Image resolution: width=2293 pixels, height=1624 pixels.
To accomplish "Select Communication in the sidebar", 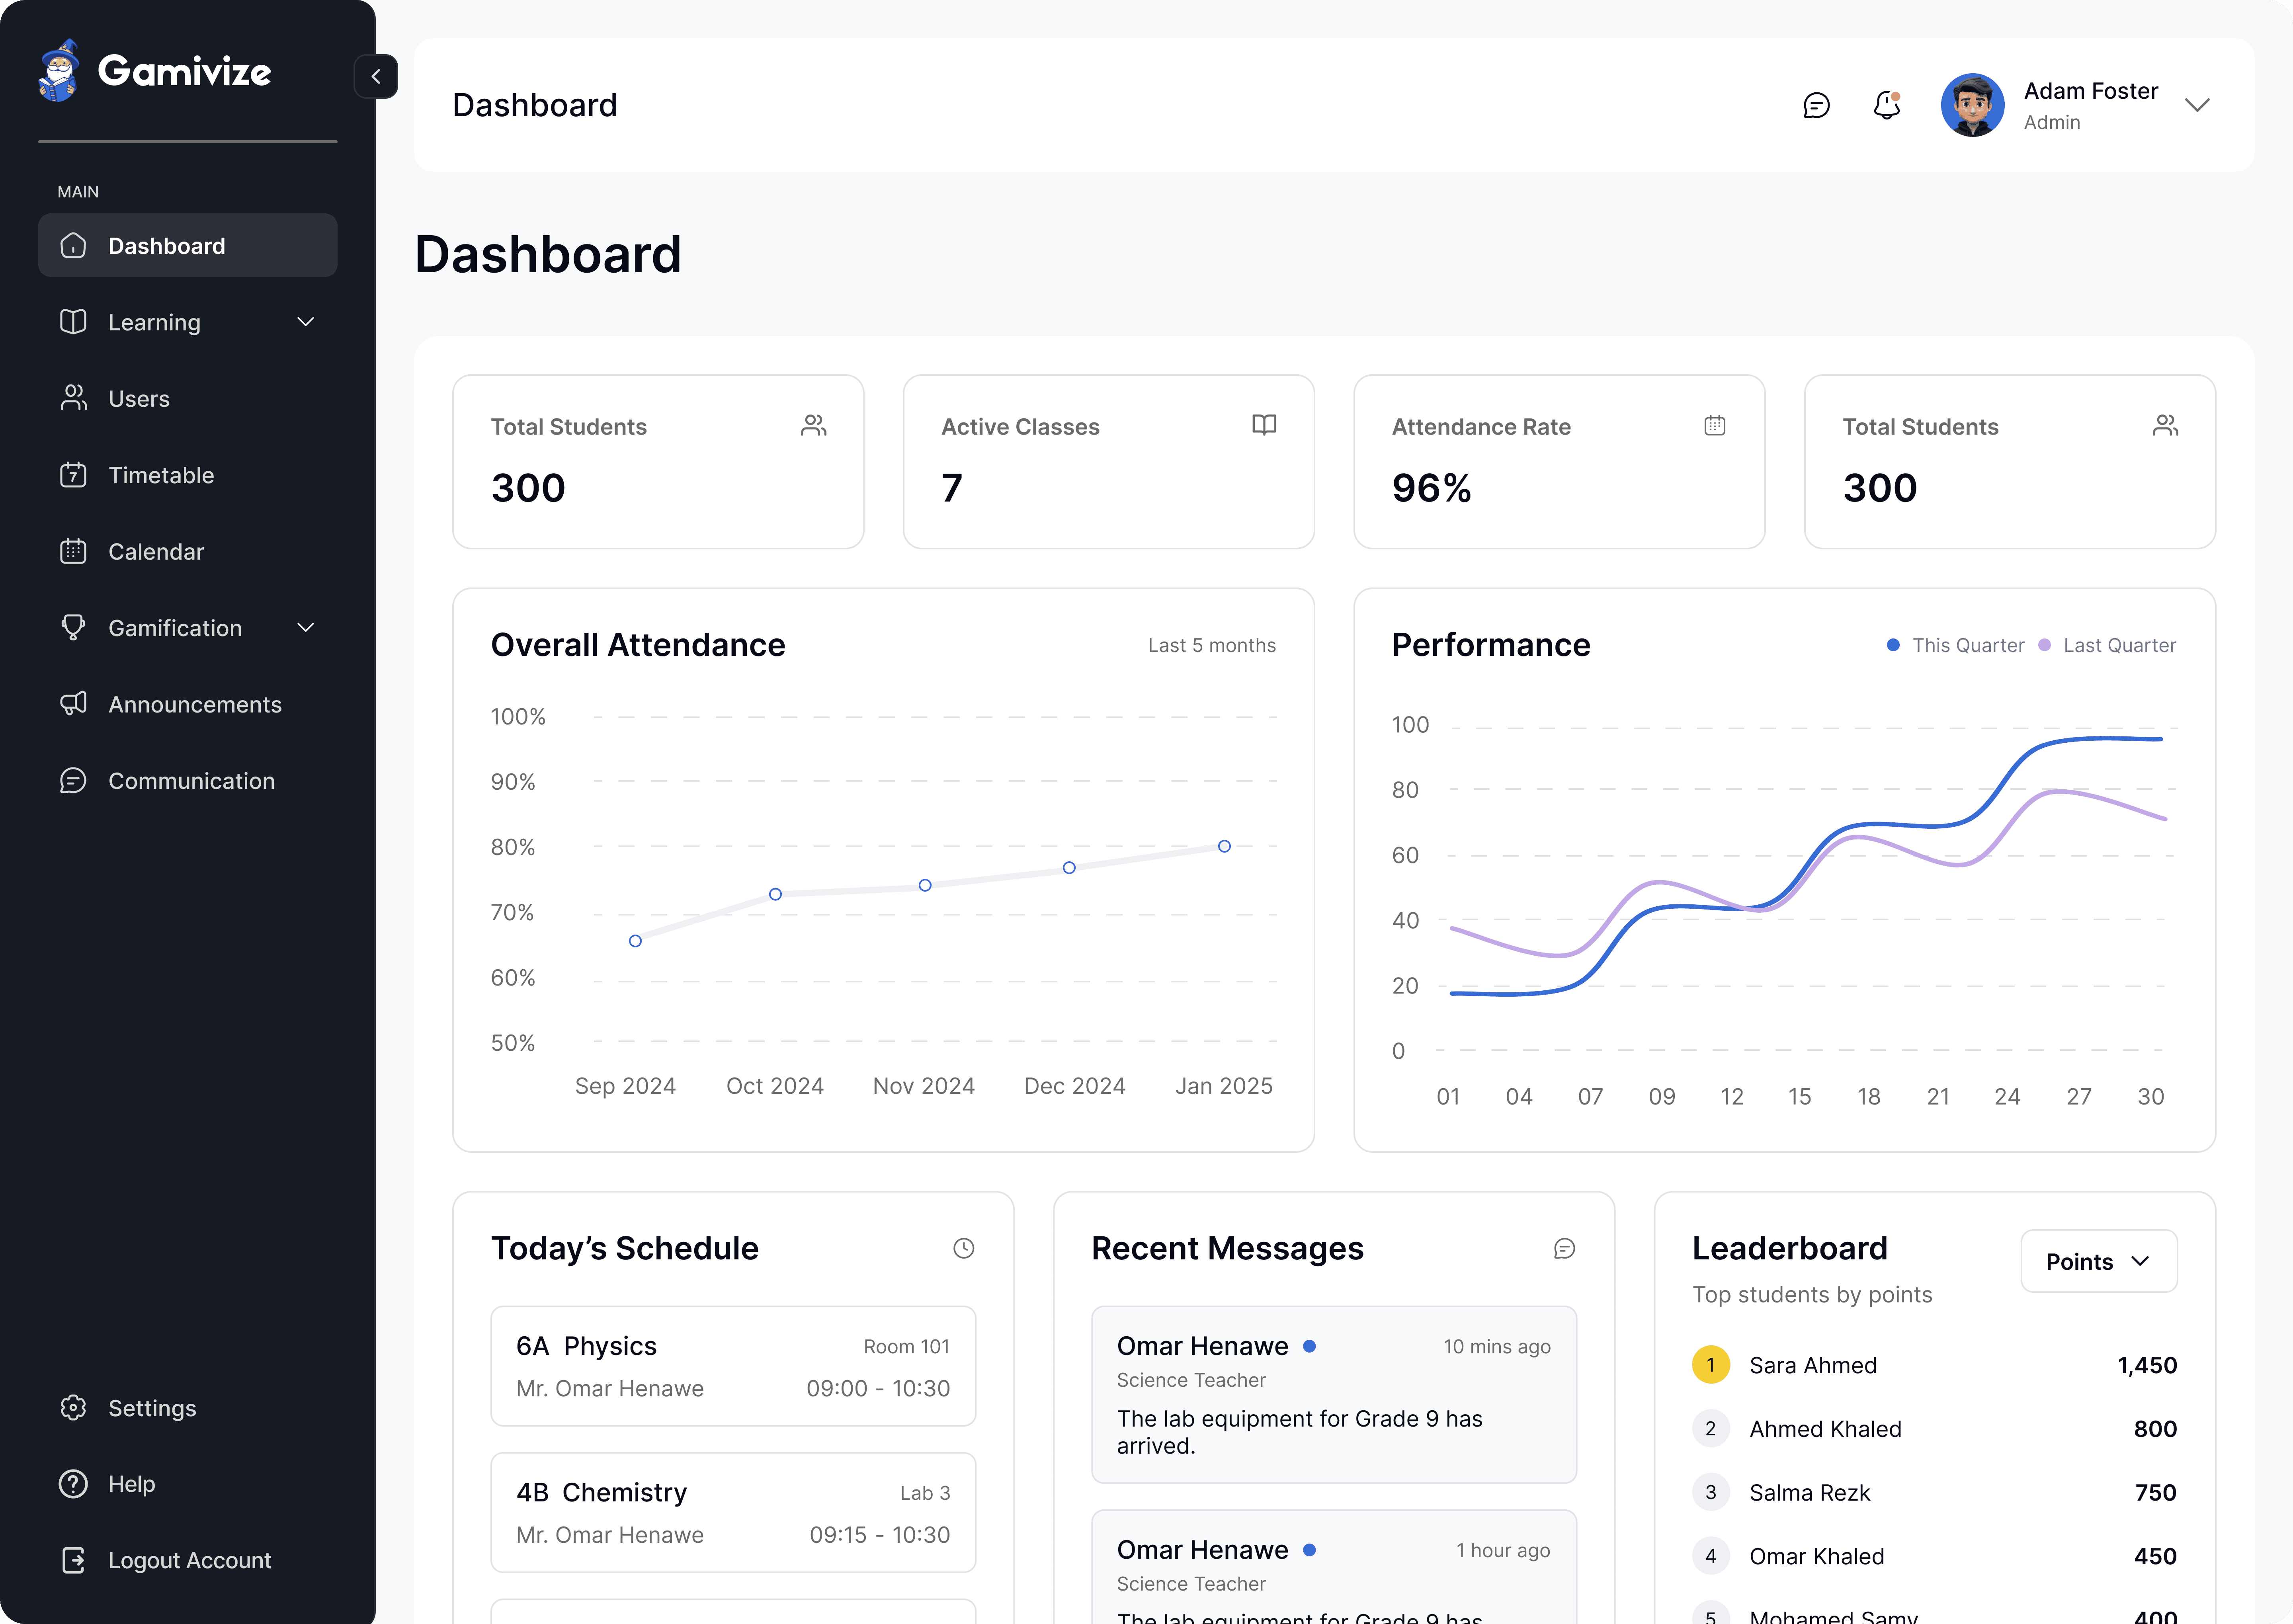I will pyautogui.click(x=187, y=781).
